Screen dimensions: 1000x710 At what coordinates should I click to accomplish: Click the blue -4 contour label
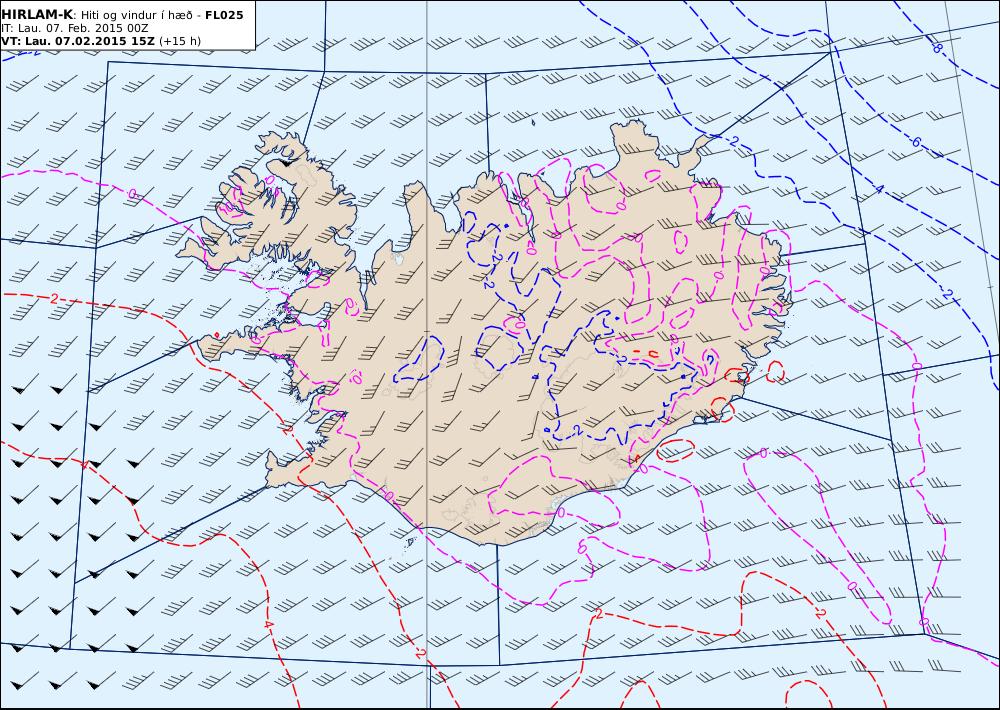[x=878, y=190]
